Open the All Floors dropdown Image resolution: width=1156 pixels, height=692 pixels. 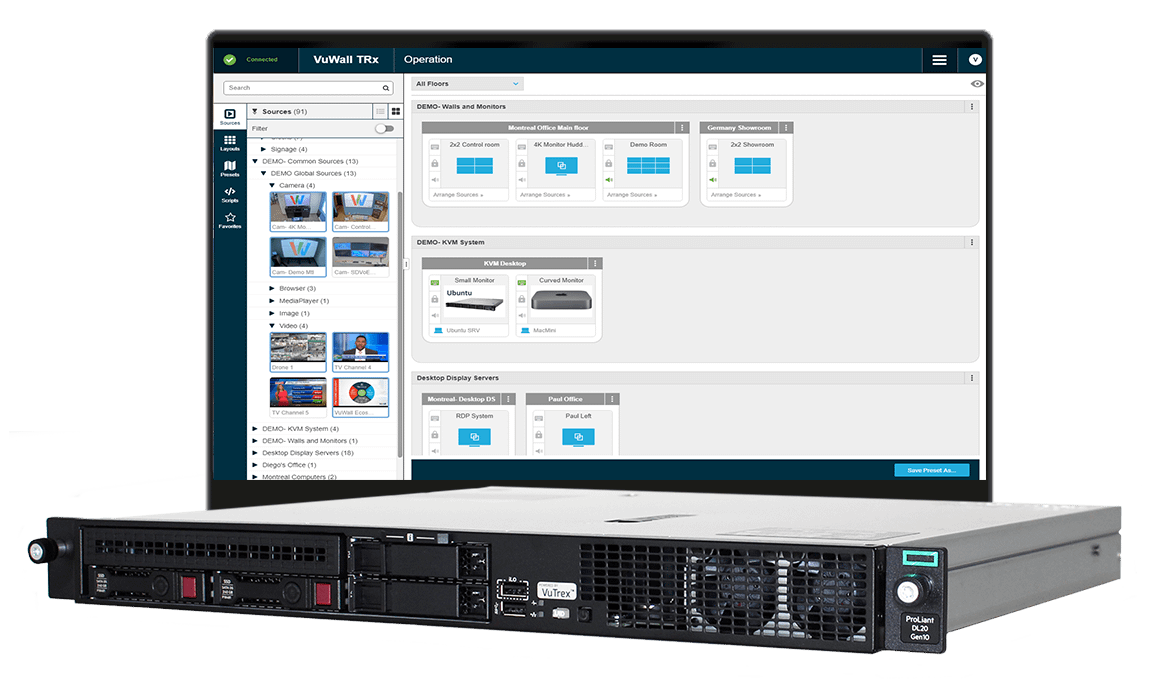pos(468,84)
